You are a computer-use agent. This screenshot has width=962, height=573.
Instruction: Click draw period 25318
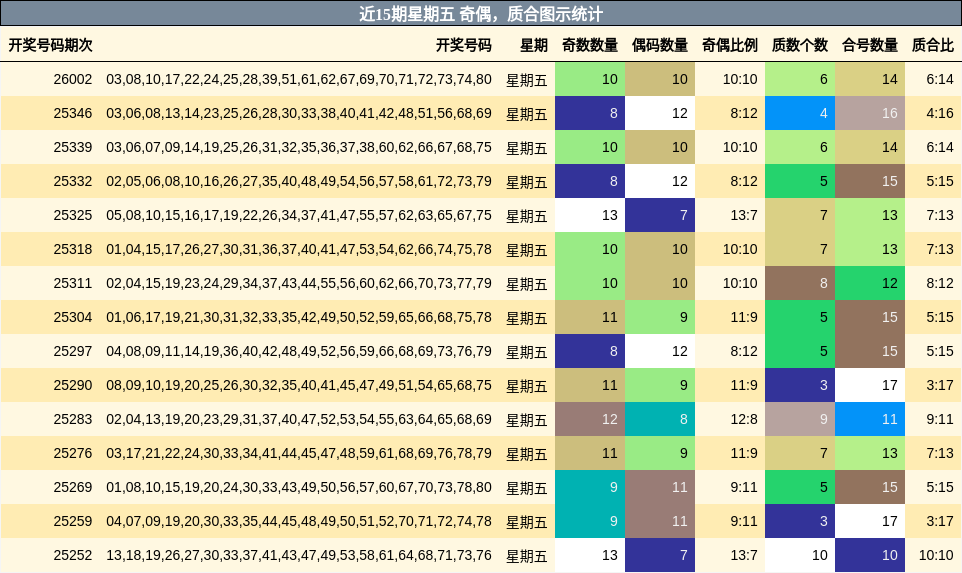[x=72, y=249]
